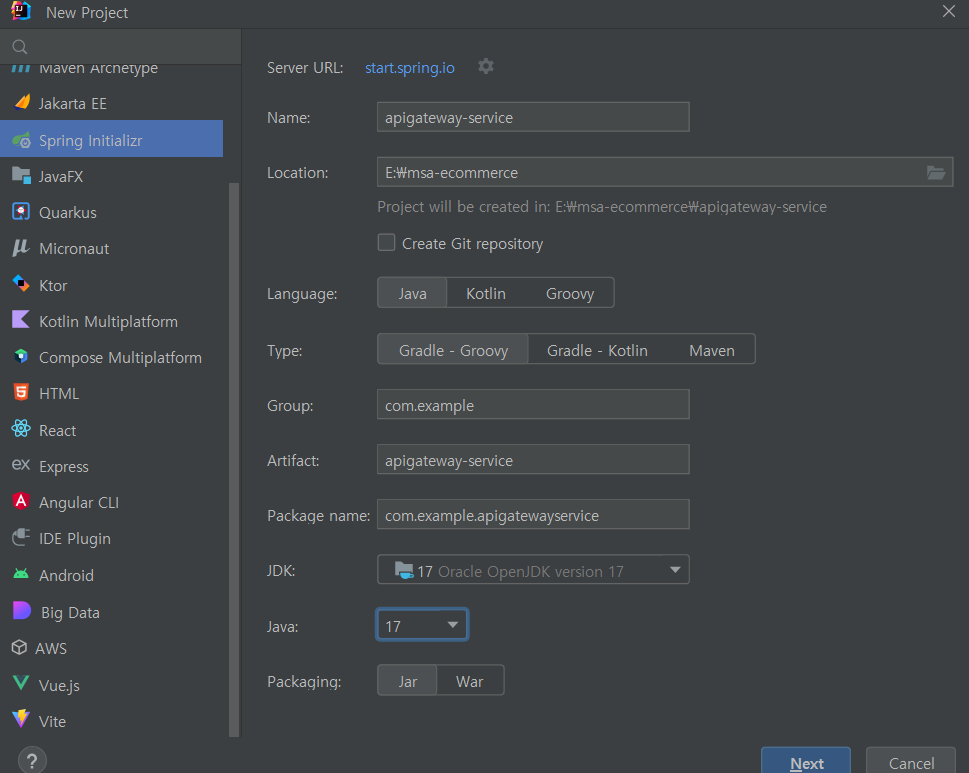Image resolution: width=969 pixels, height=773 pixels.
Task: Click the Group input field
Action: (x=533, y=404)
